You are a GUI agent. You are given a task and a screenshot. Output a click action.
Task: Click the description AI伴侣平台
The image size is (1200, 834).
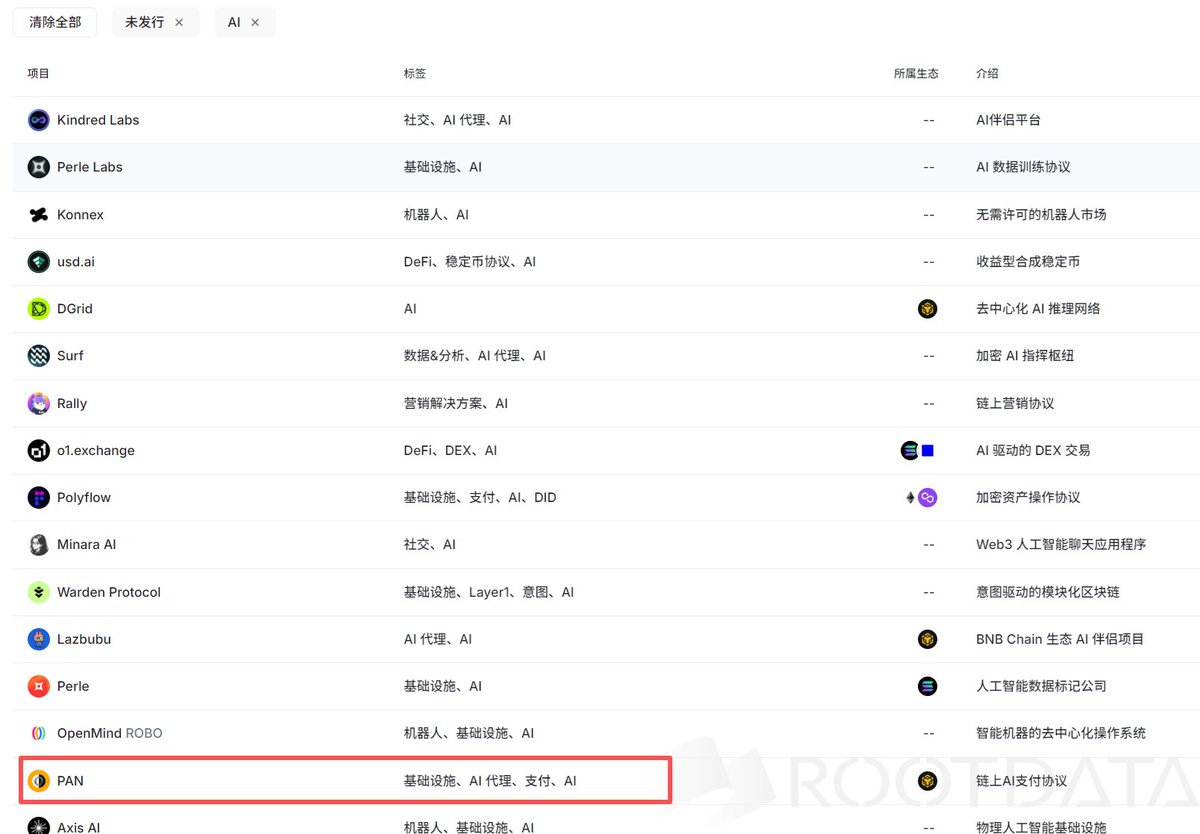click(1008, 120)
